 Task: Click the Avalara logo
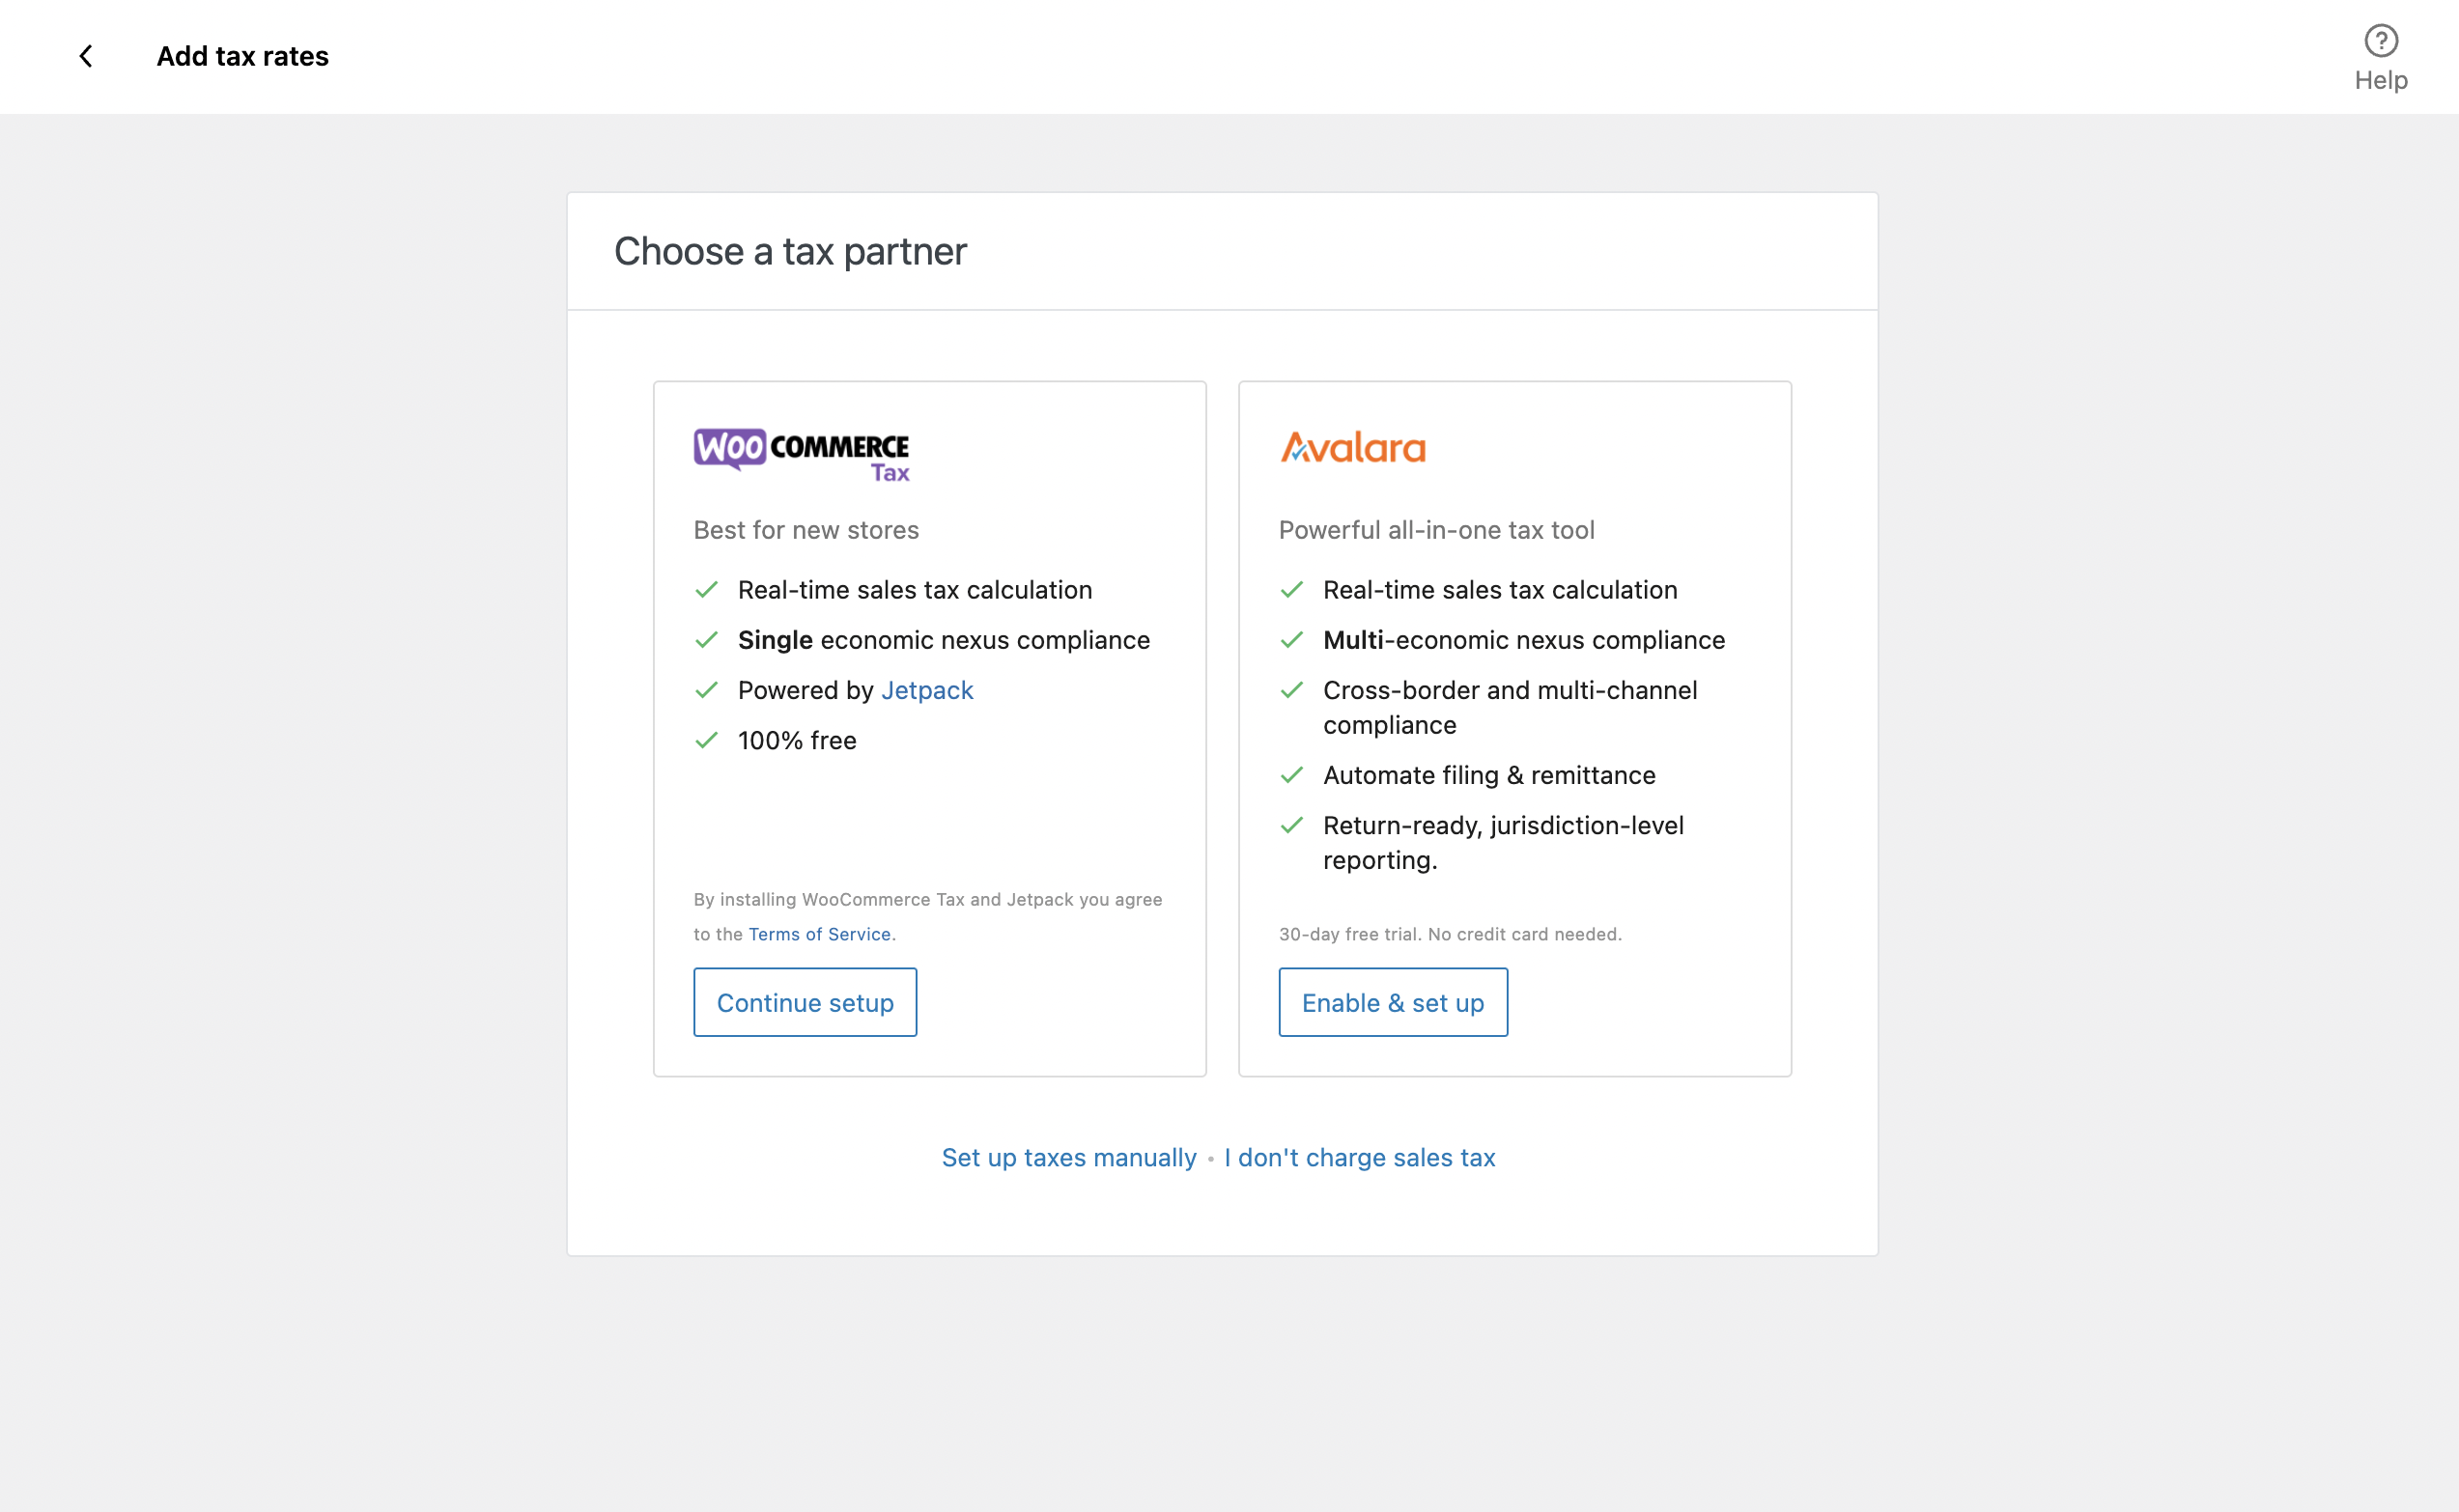(1353, 447)
